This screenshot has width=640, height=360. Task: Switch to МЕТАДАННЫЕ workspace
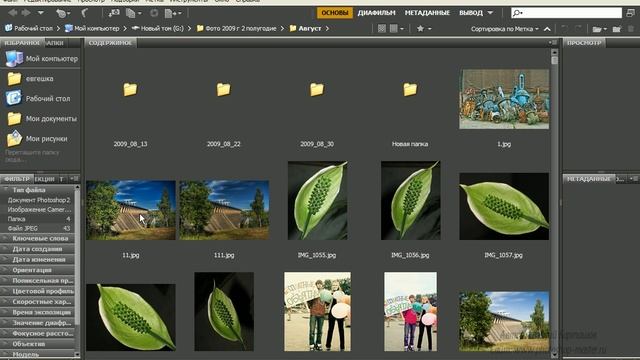point(427,13)
